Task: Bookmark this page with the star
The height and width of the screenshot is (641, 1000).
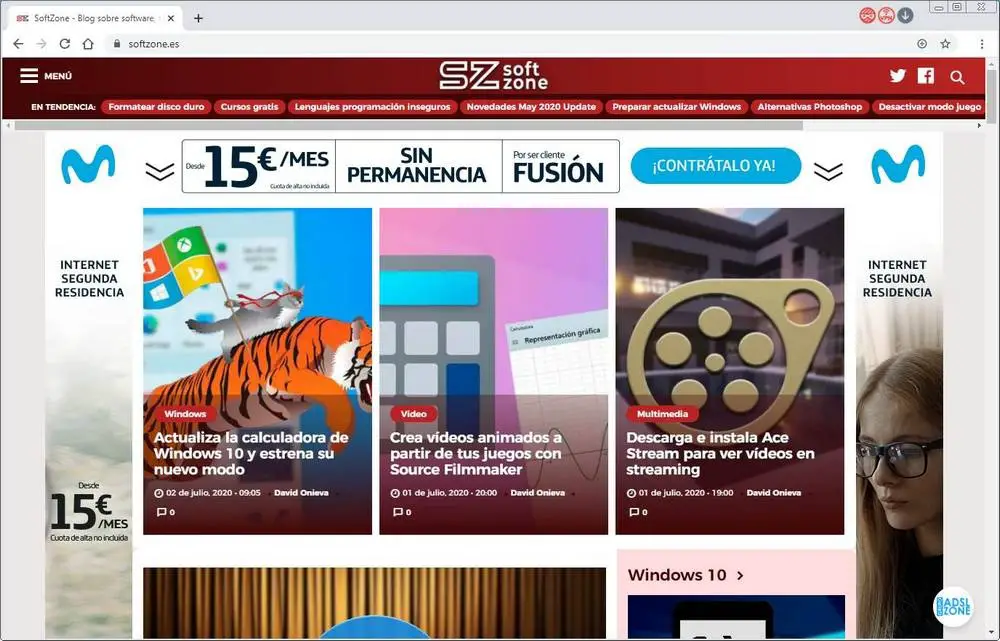Action: pyautogui.click(x=945, y=43)
